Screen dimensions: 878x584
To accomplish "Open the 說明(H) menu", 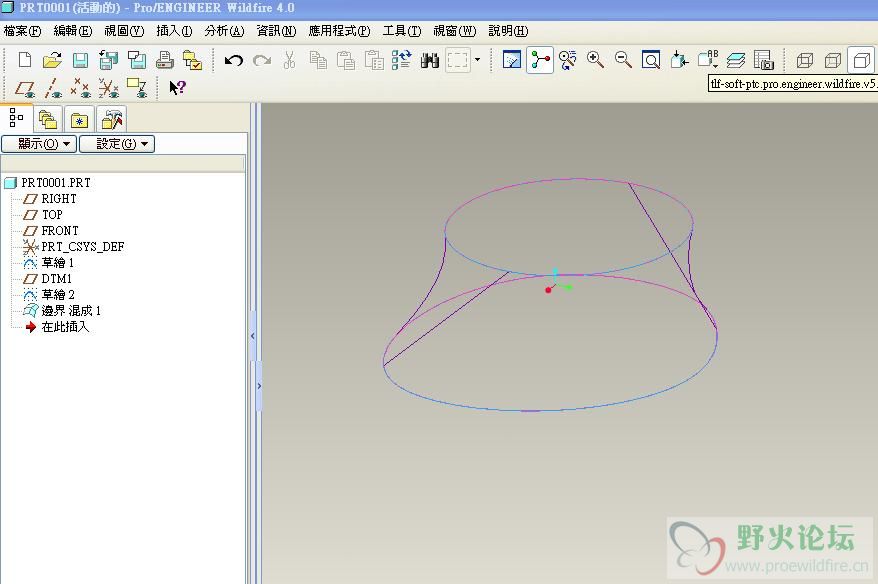I will click(x=508, y=31).
